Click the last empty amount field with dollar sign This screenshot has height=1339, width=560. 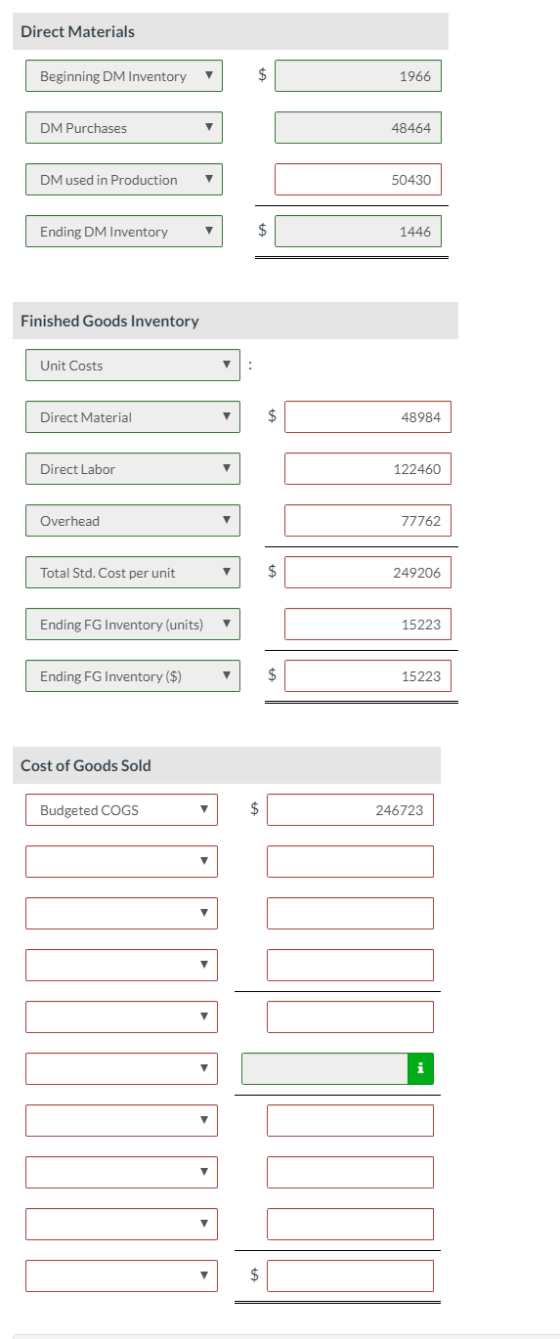[350, 1275]
